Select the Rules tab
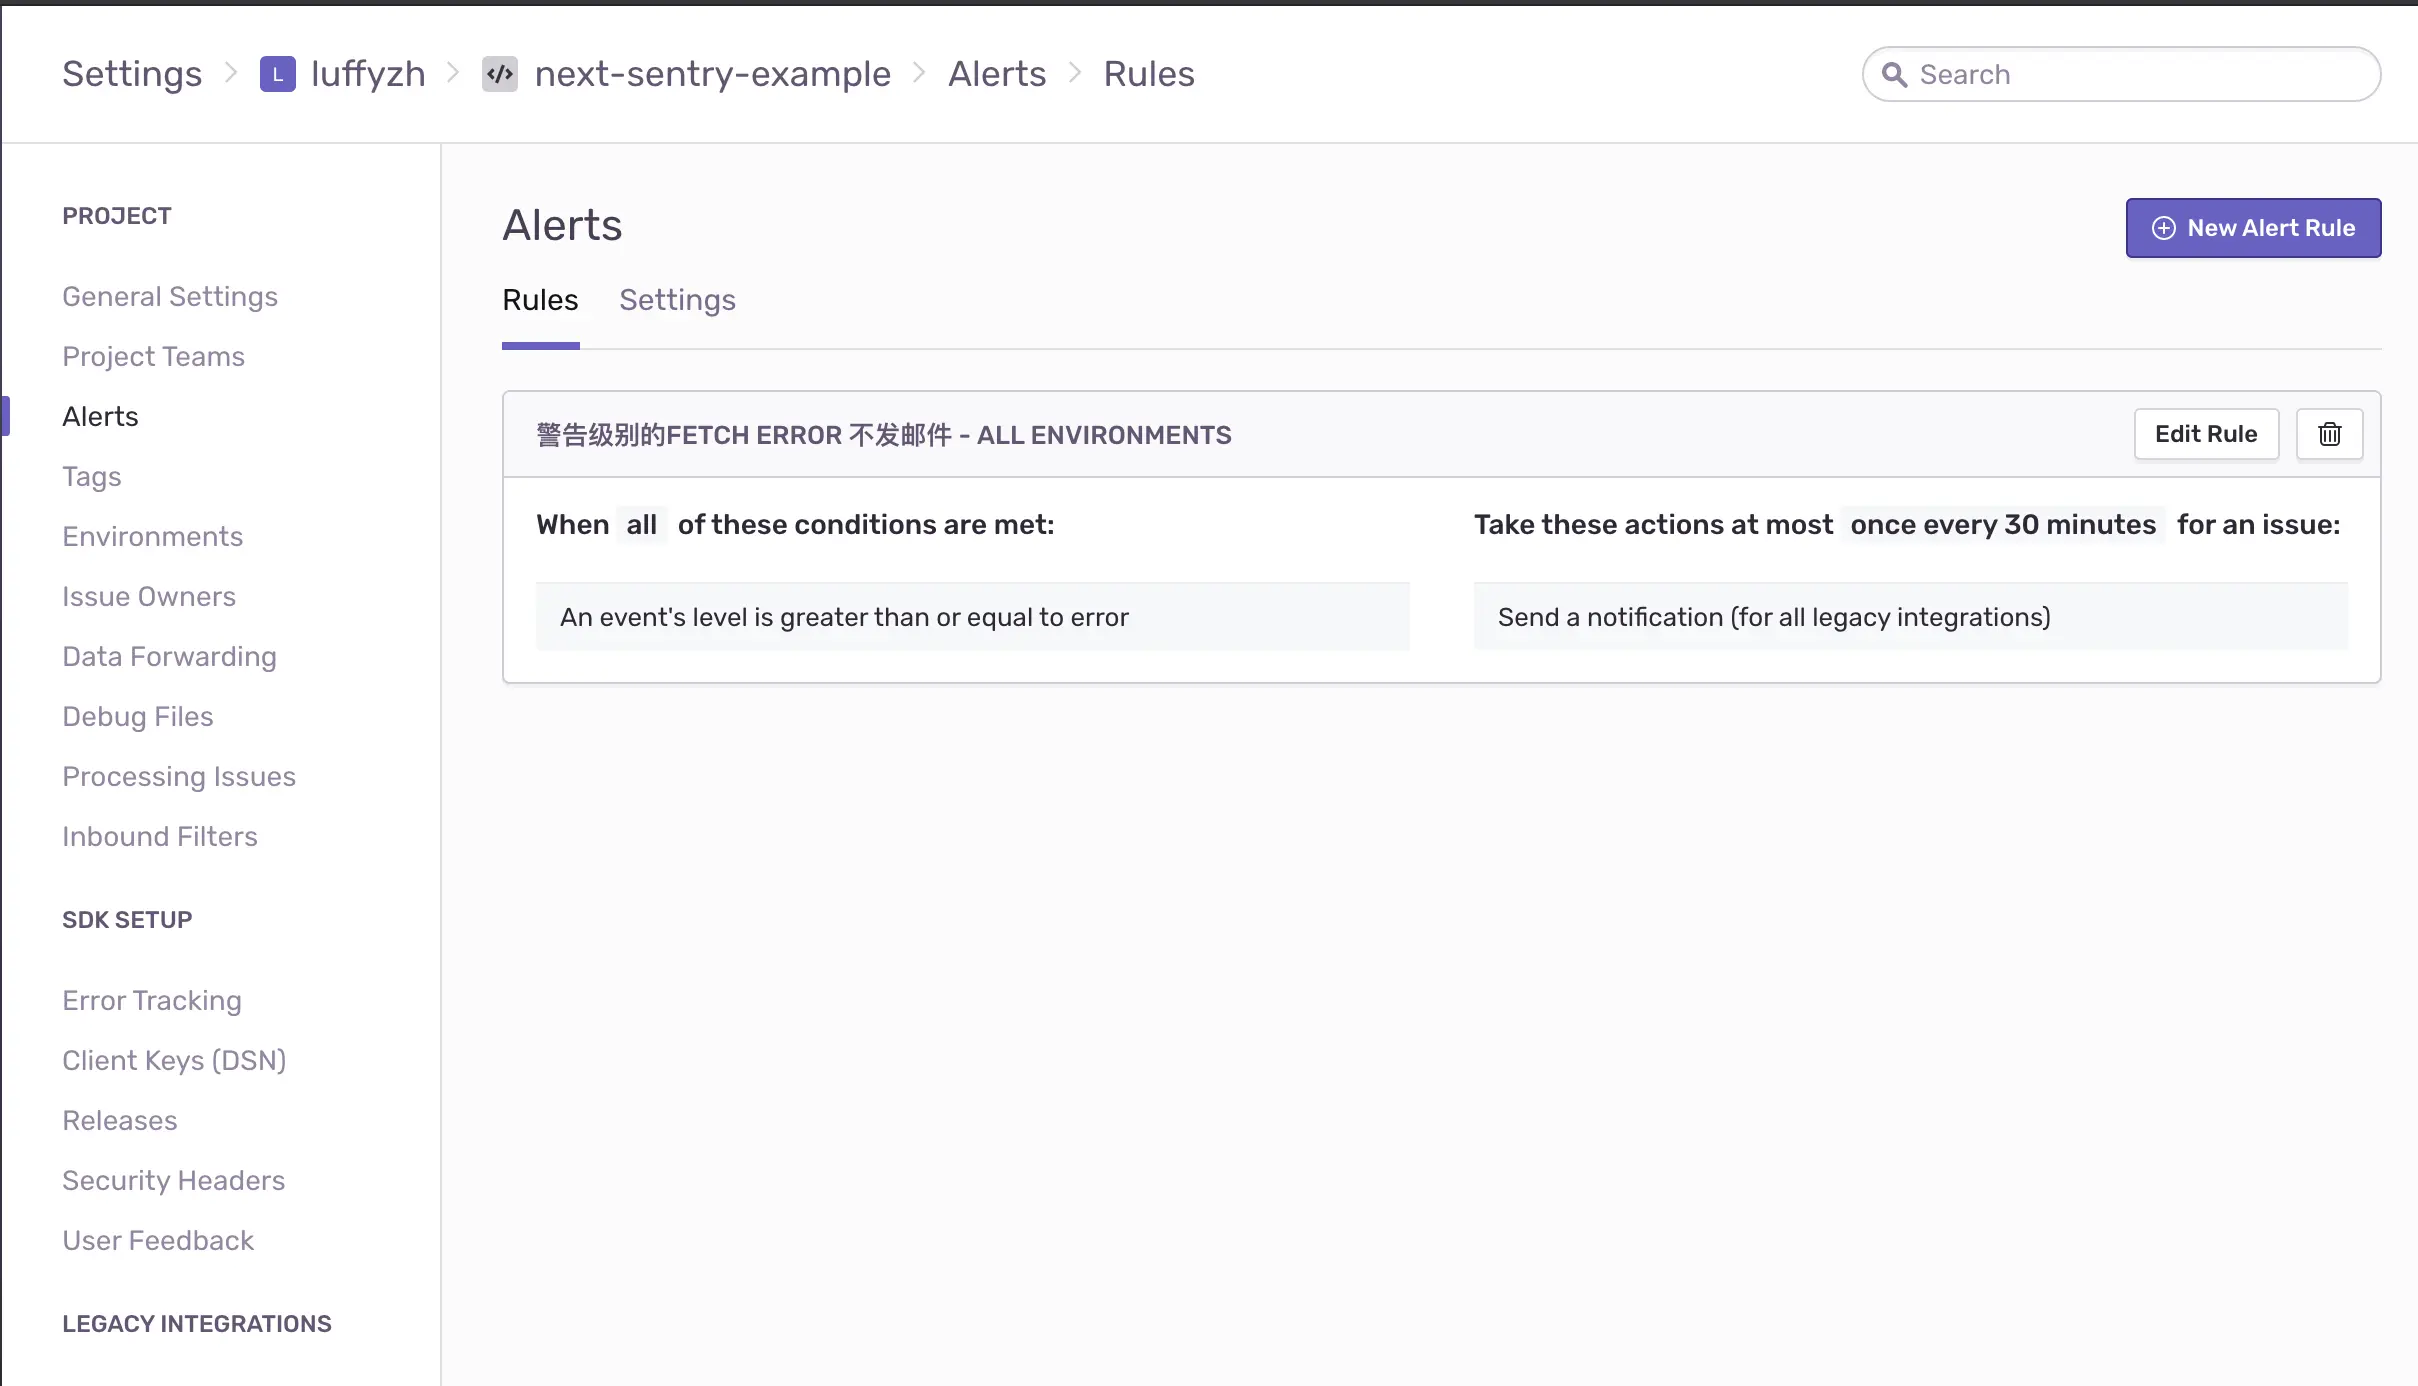The image size is (2418, 1386). (x=540, y=300)
